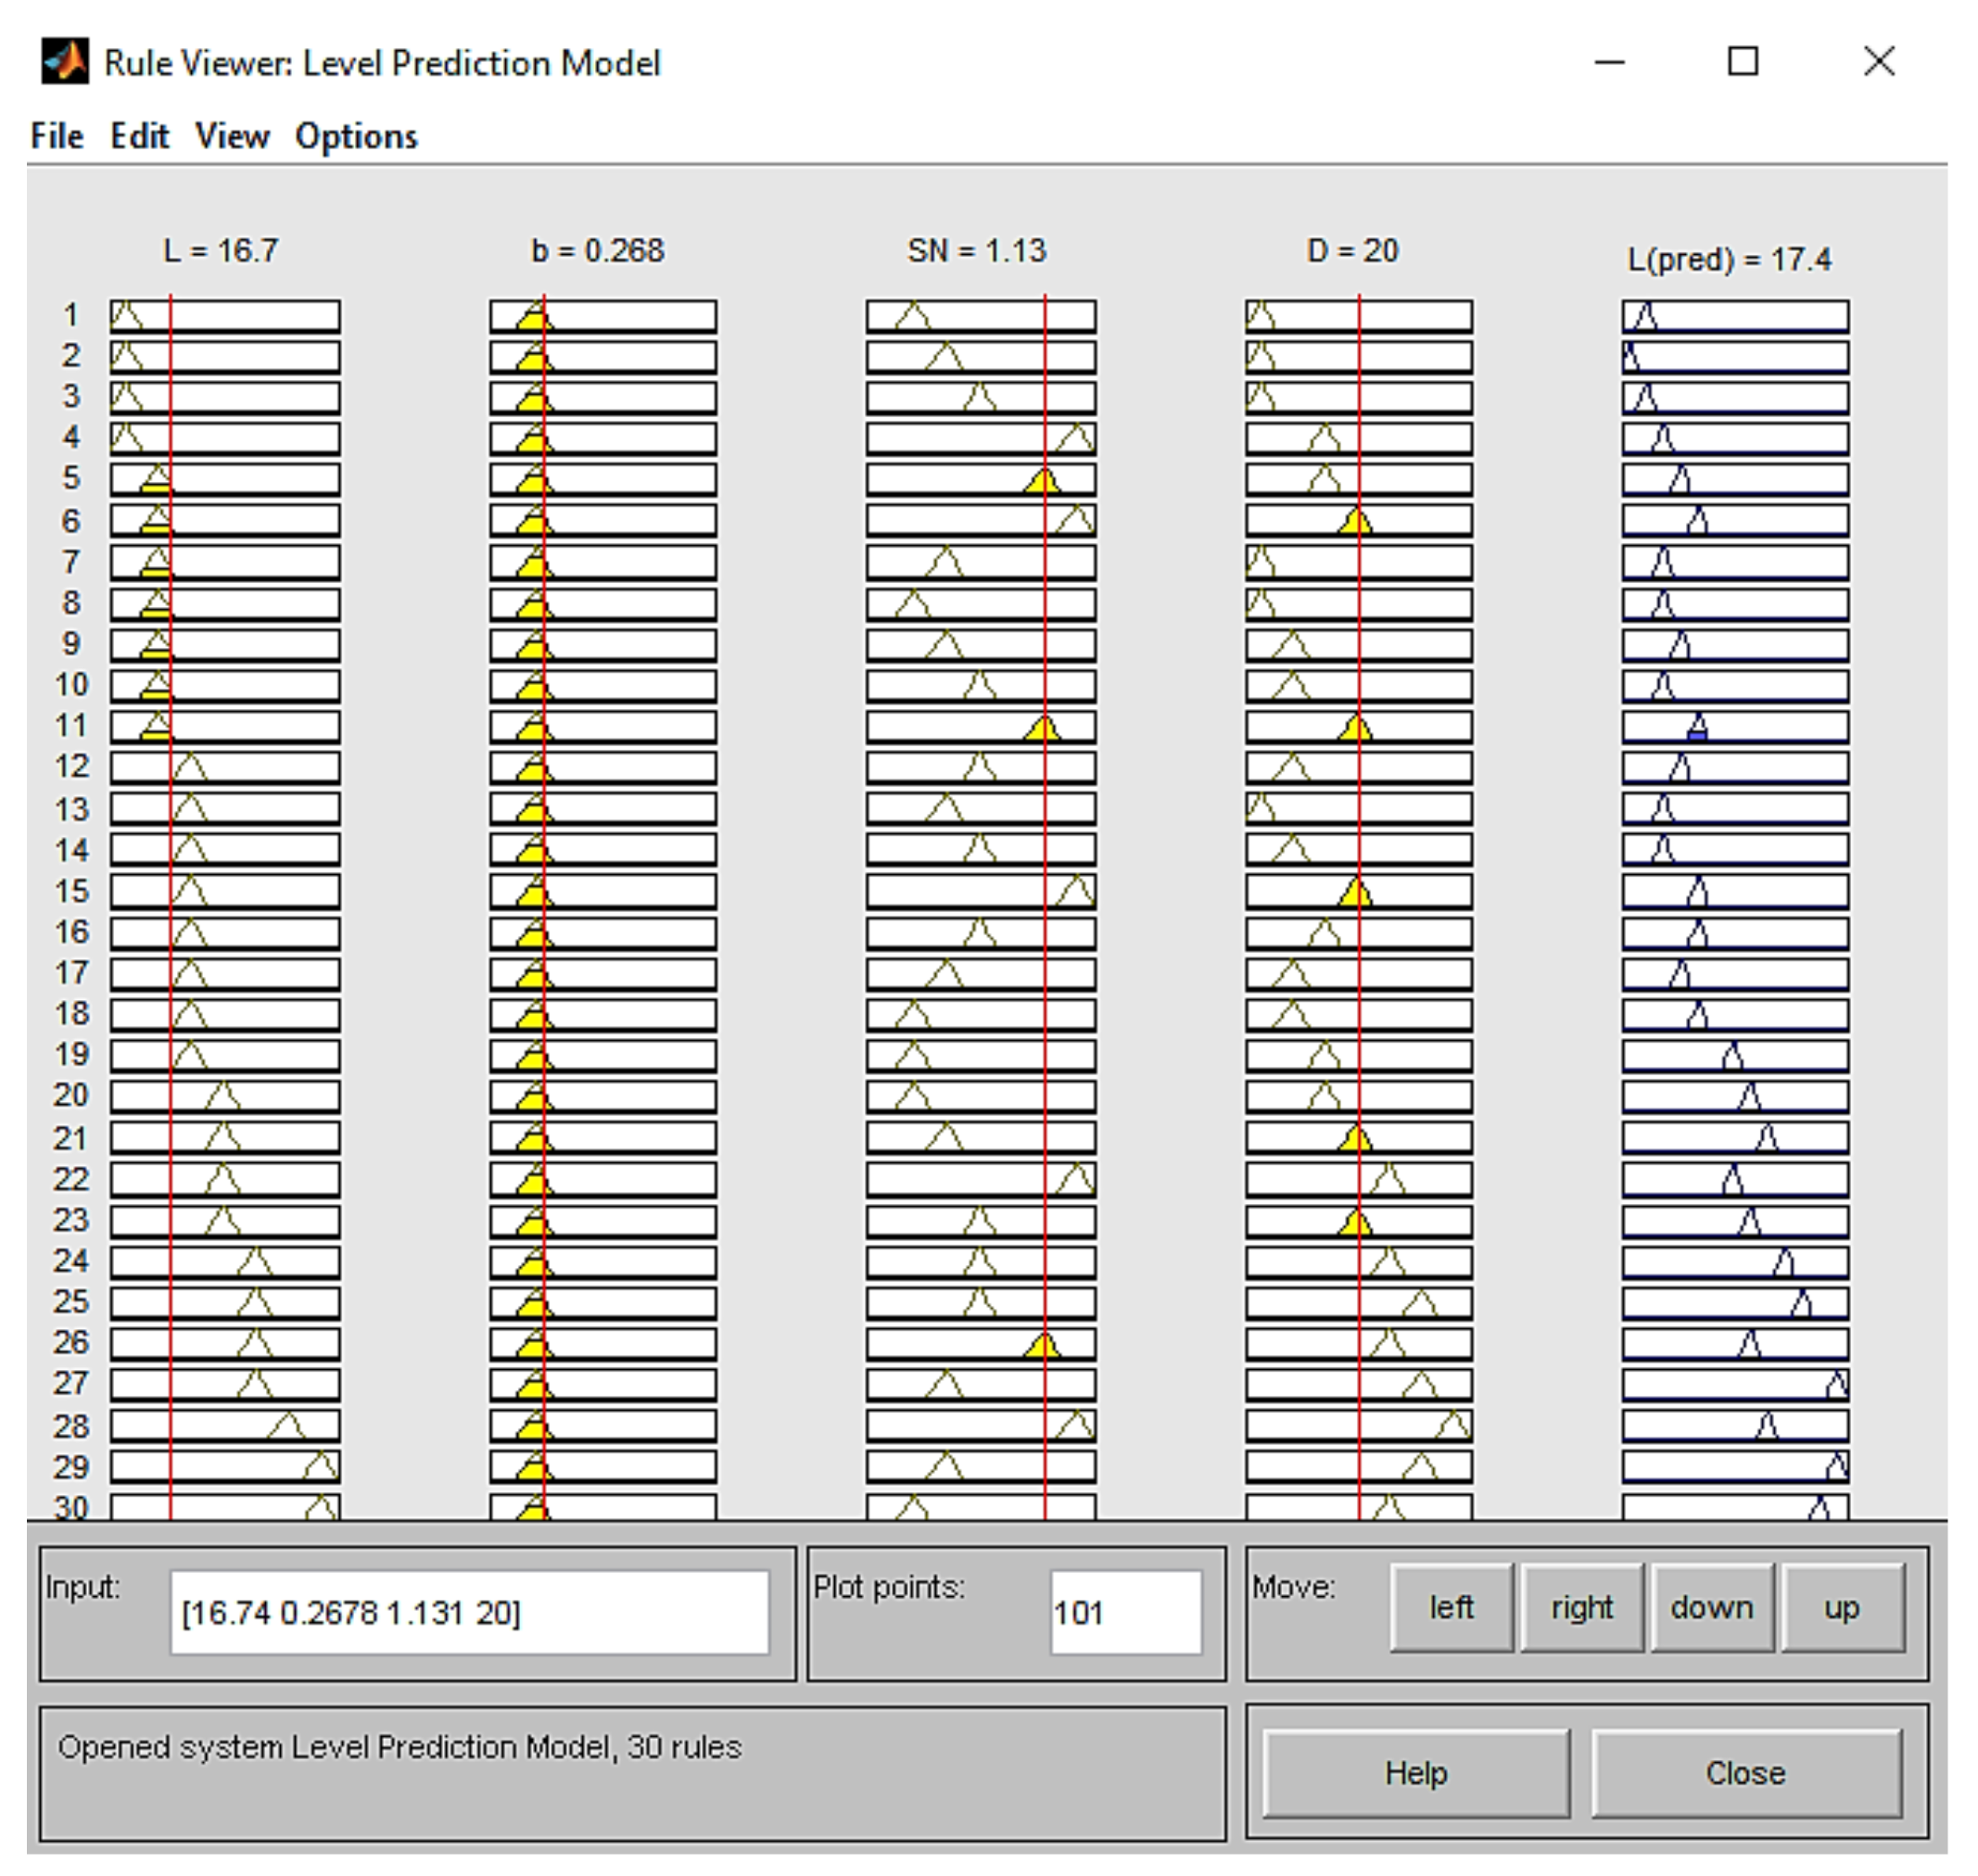Click the Input values text field
The height and width of the screenshot is (1876, 1978).
coord(468,1612)
